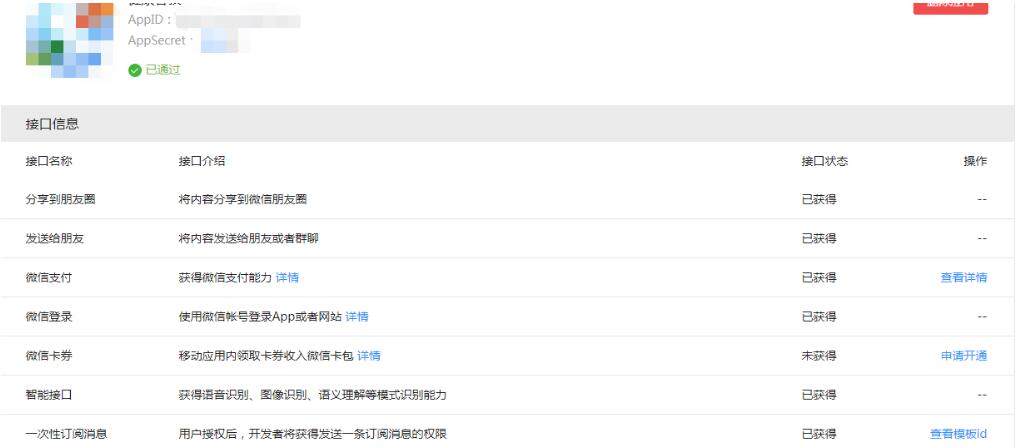Click the 操作 column header
This screenshot has height=448, width=1017.
pos(975,161)
